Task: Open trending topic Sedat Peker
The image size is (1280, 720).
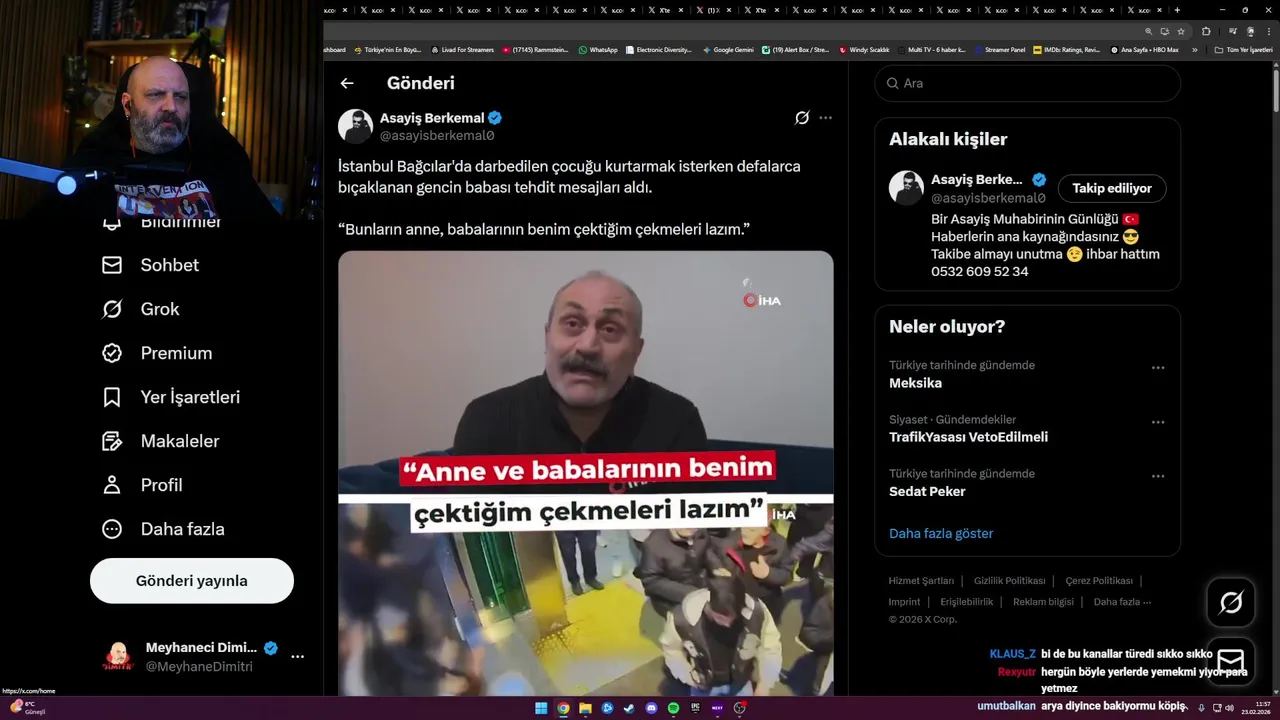Action: 927,491
